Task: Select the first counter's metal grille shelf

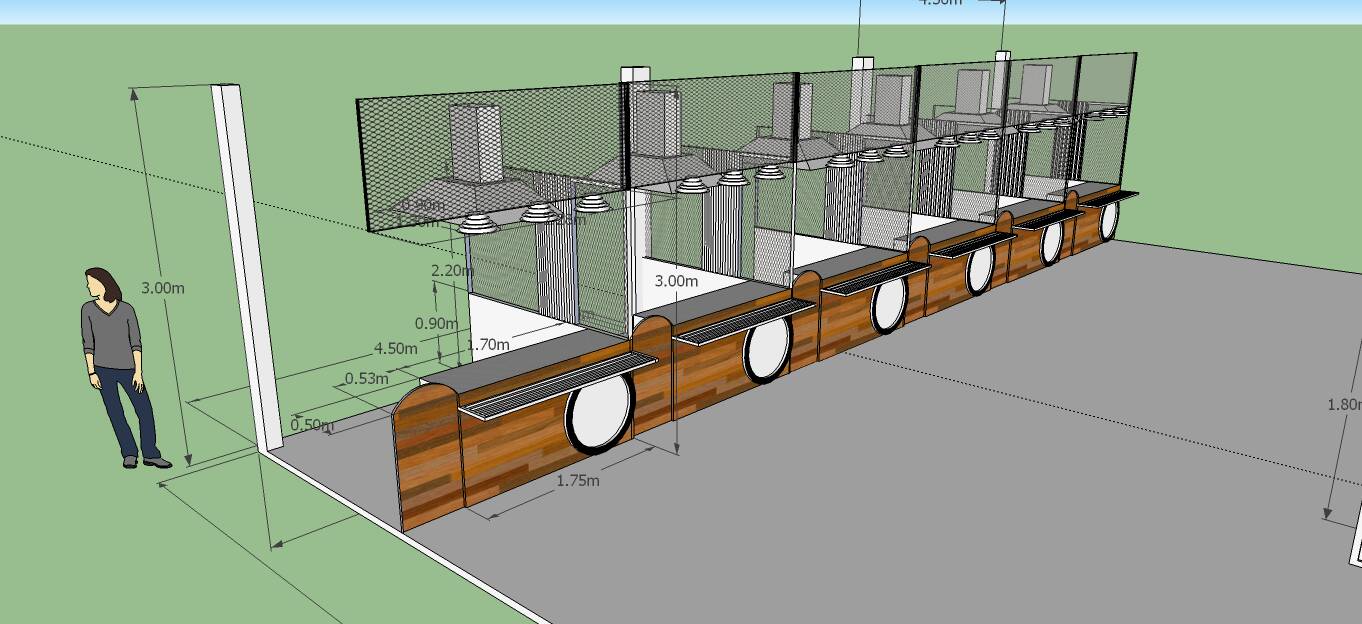Action: pos(557,384)
